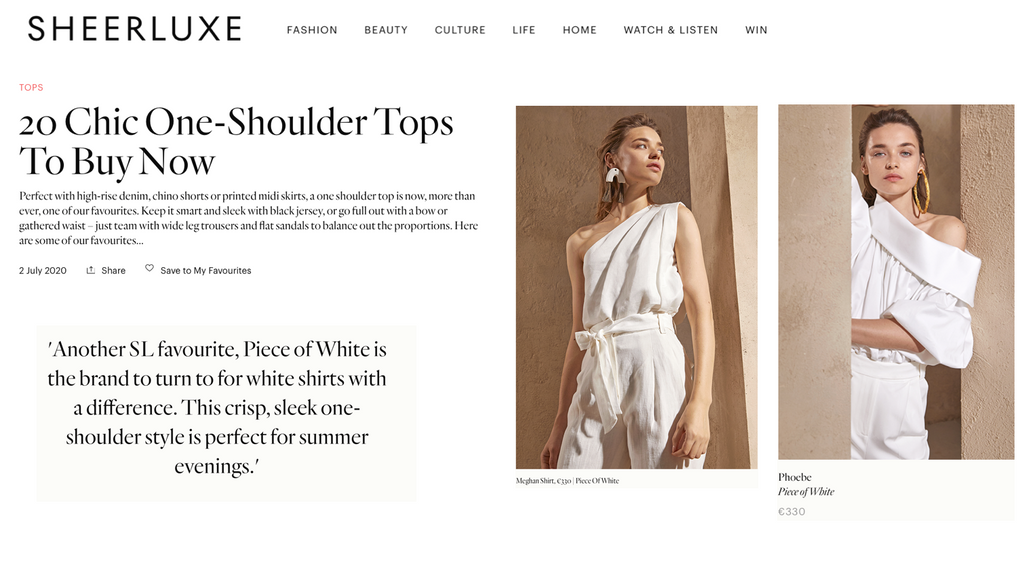Open the SHEERLUXE logo homepage
Screen dimensions: 1024x575
pos(135,29)
